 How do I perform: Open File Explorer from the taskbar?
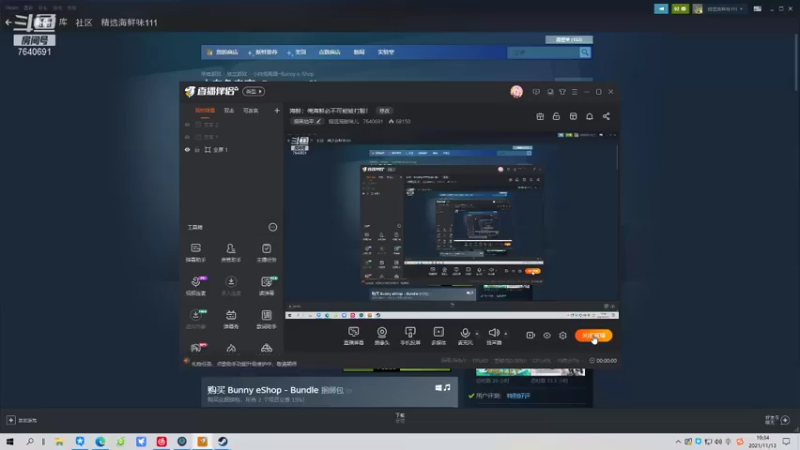60,441
